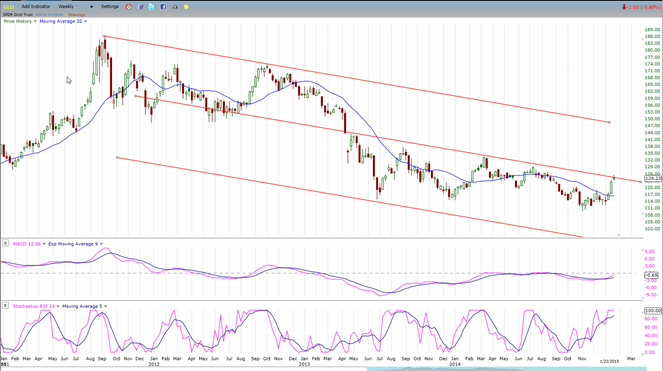Click the GLD ticker symbol
This screenshot has height=371, width=663.
tap(8, 7)
